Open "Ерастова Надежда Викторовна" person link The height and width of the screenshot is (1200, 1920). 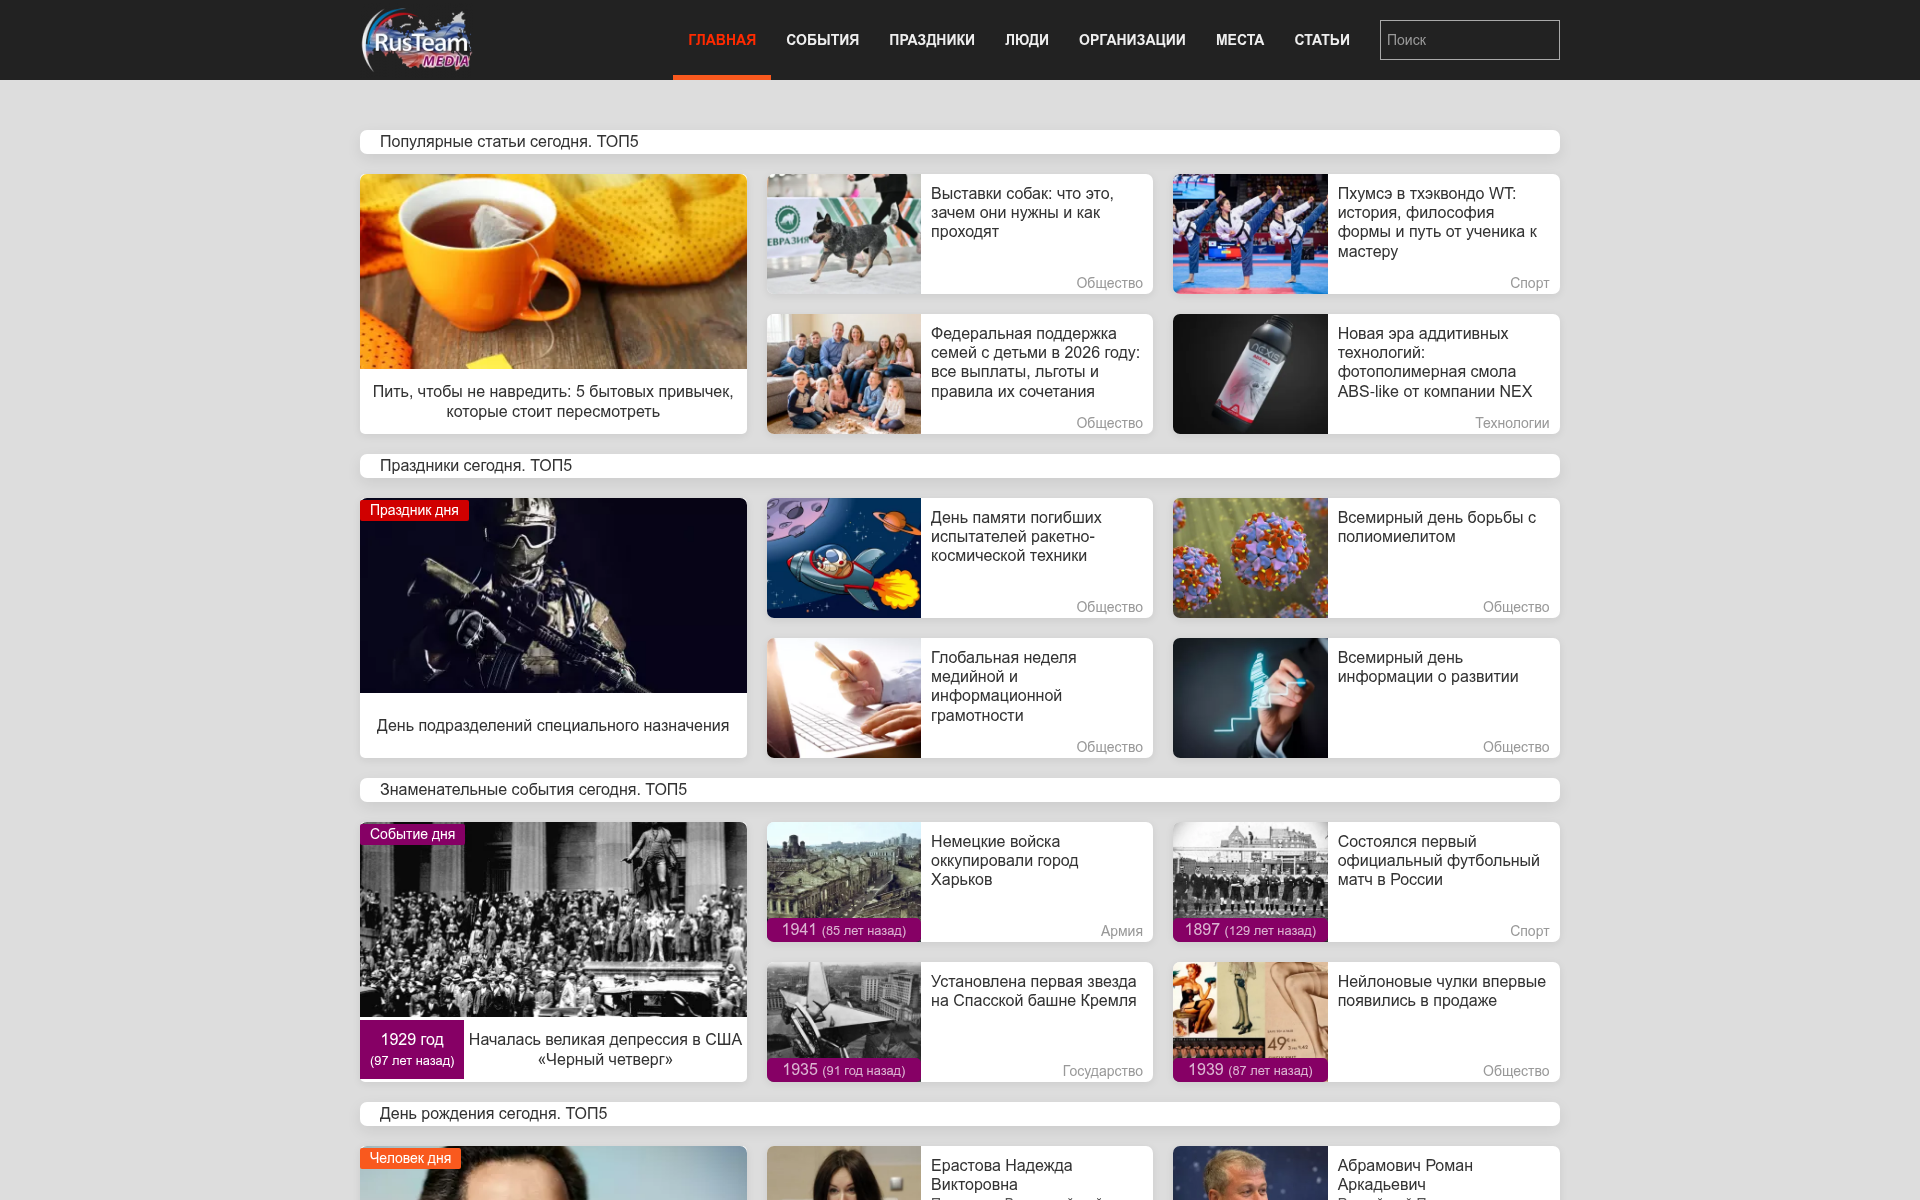pos(1002,1175)
